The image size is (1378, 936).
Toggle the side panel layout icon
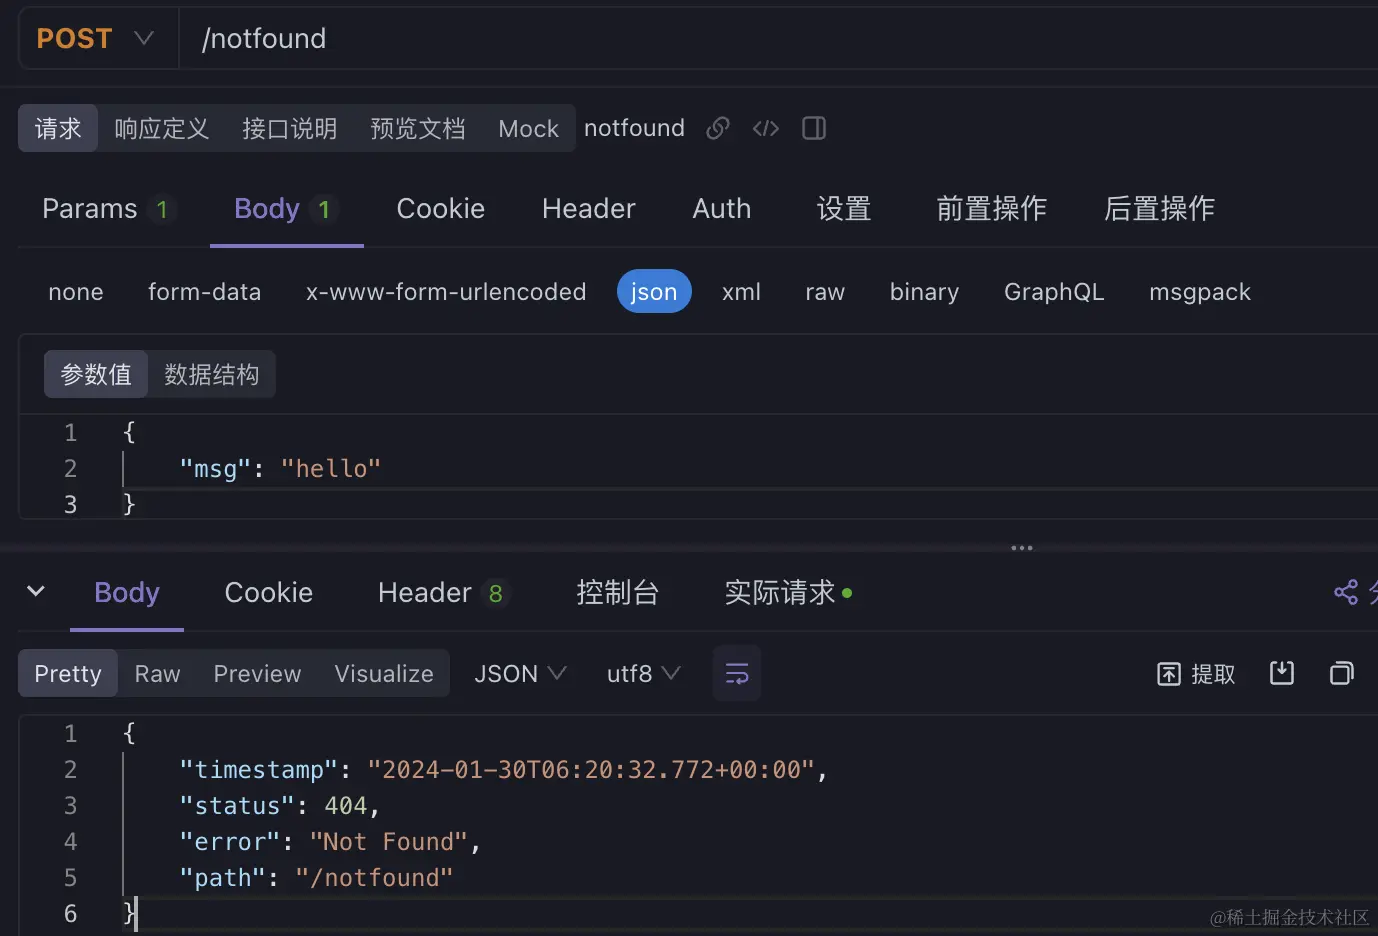pyautogui.click(x=814, y=128)
